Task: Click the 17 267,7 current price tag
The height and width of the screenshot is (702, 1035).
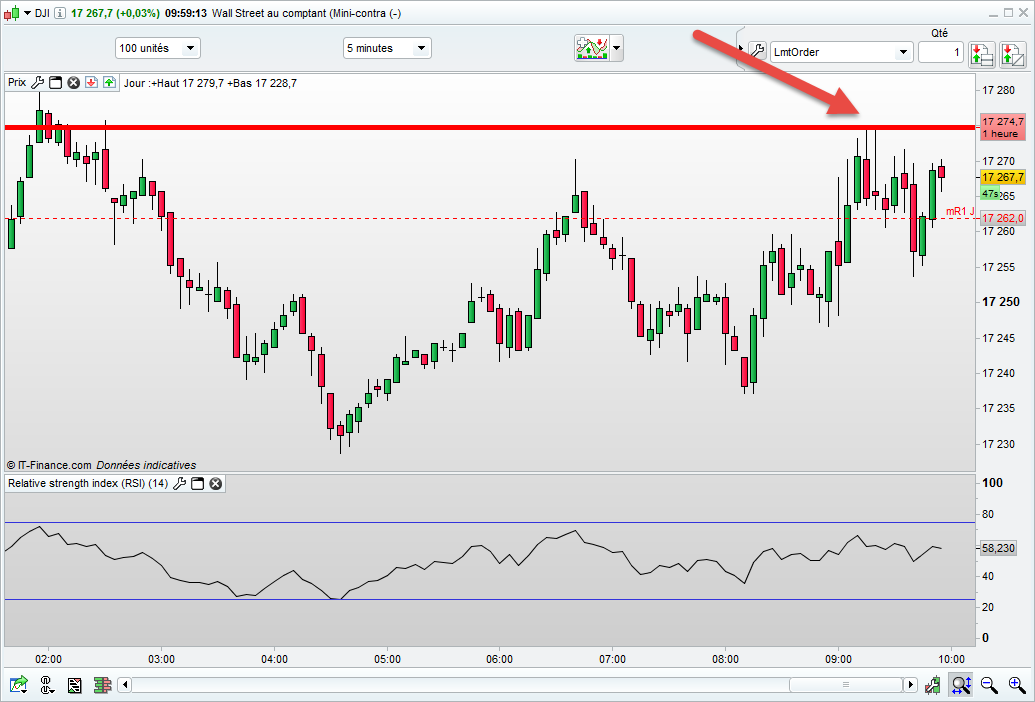Action: [1003, 177]
